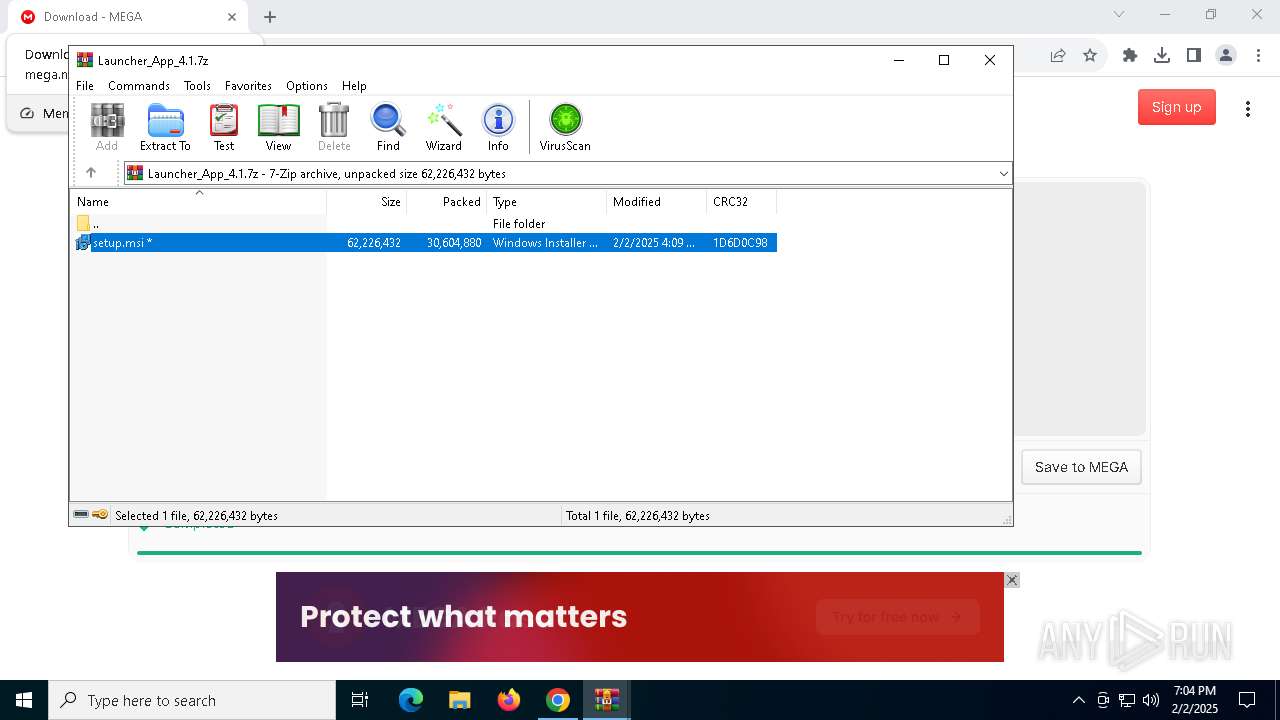Open Chrome tab search chevron

(x=1119, y=14)
